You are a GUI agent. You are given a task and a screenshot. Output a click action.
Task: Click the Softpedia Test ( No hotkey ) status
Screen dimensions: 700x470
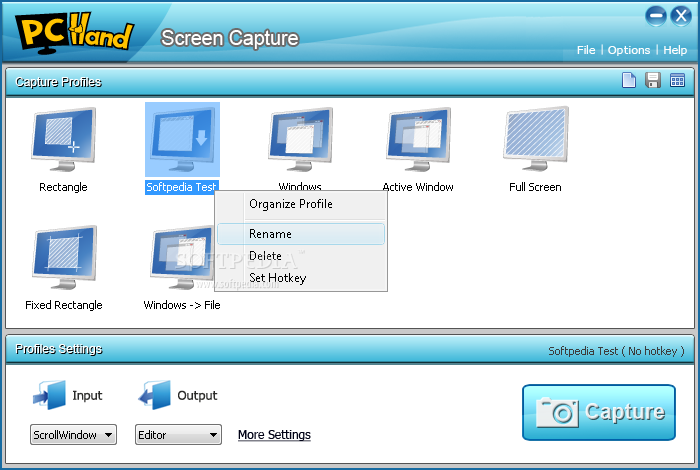point(616,351)
